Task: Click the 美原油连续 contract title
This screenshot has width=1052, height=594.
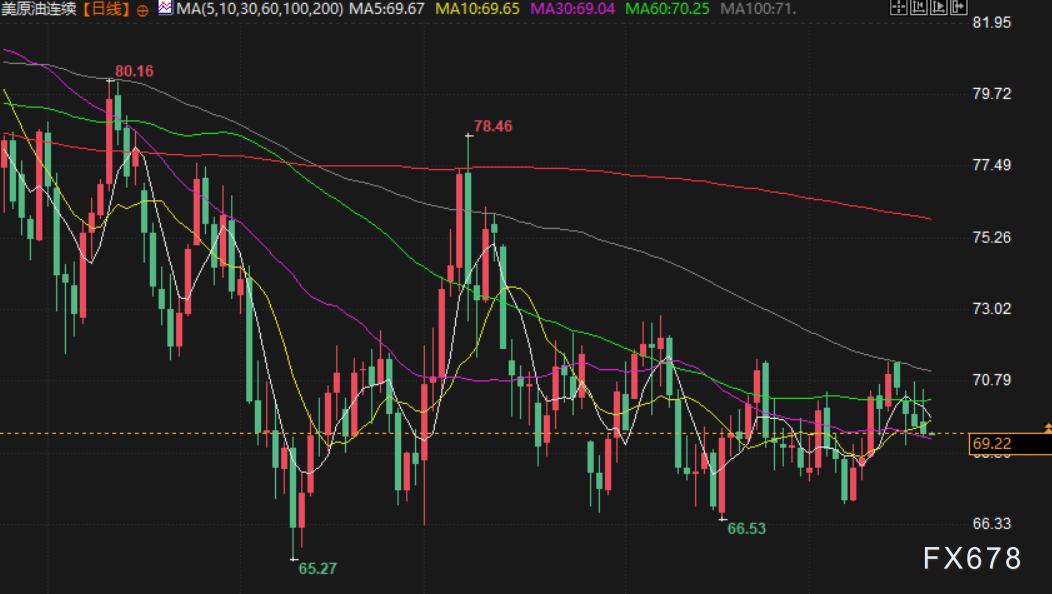Action: 39,9
